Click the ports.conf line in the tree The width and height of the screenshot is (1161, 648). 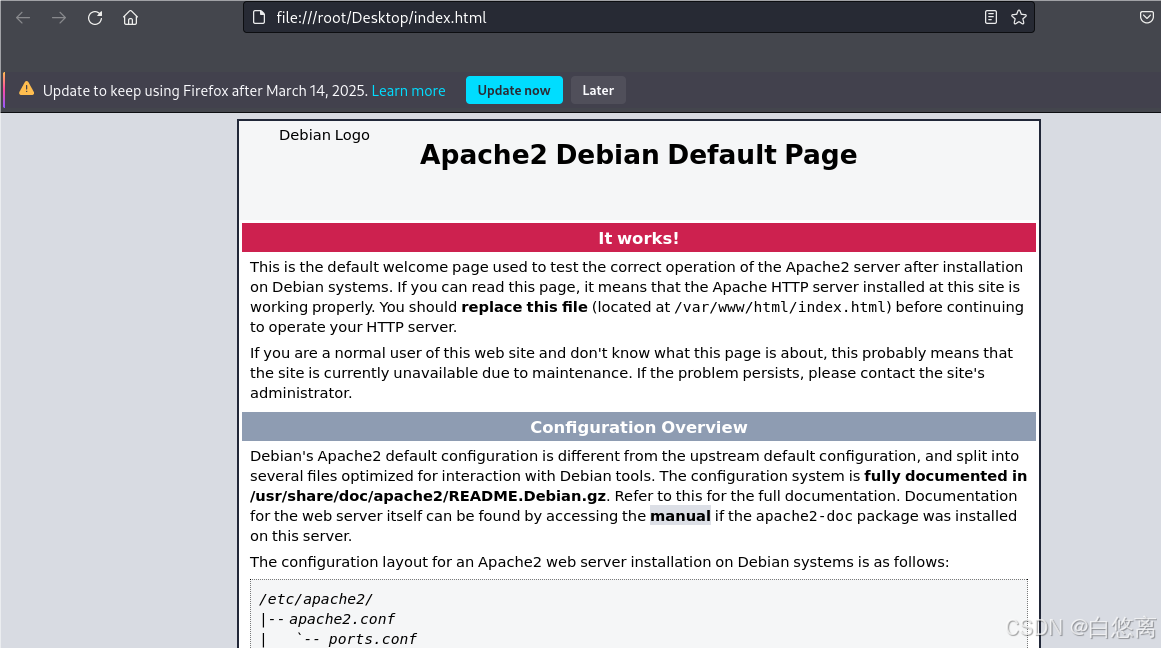tap(372, 638)
